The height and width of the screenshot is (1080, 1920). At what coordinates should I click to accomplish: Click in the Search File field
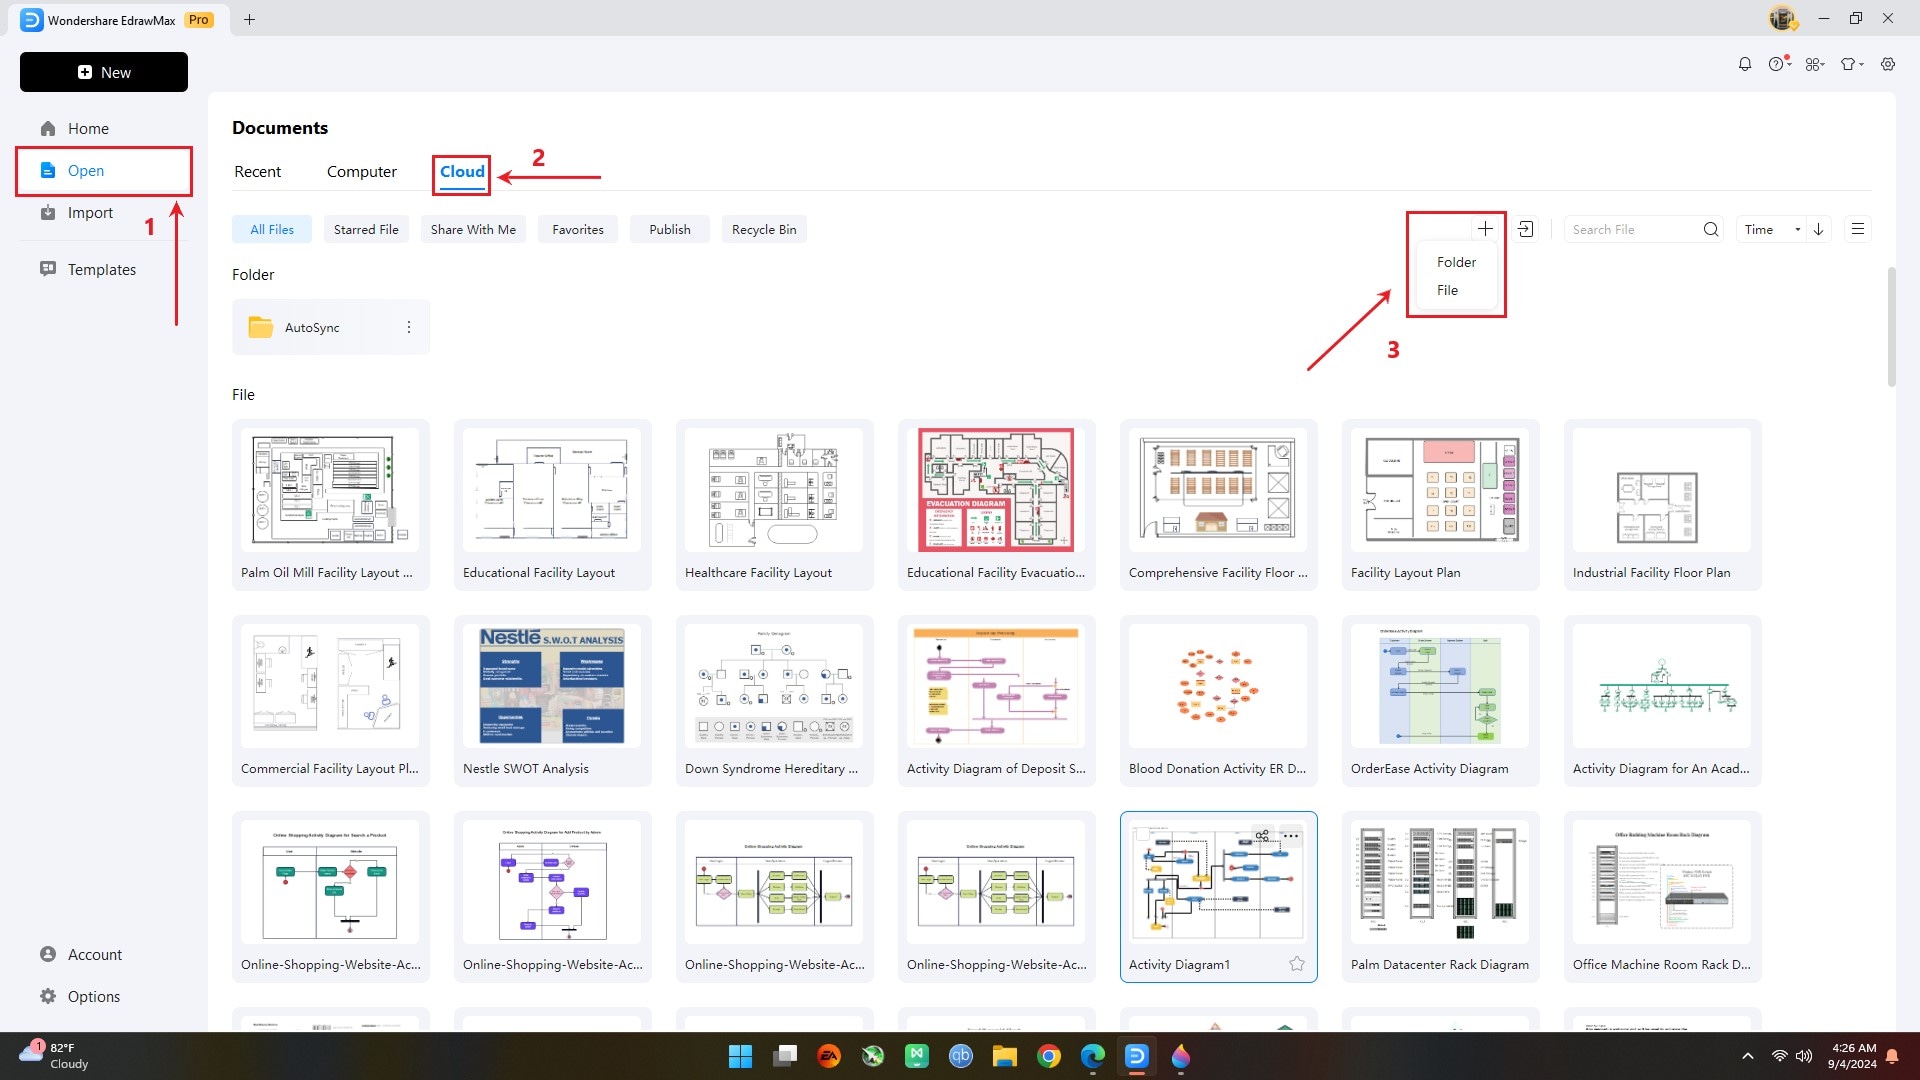(1632, 229)
